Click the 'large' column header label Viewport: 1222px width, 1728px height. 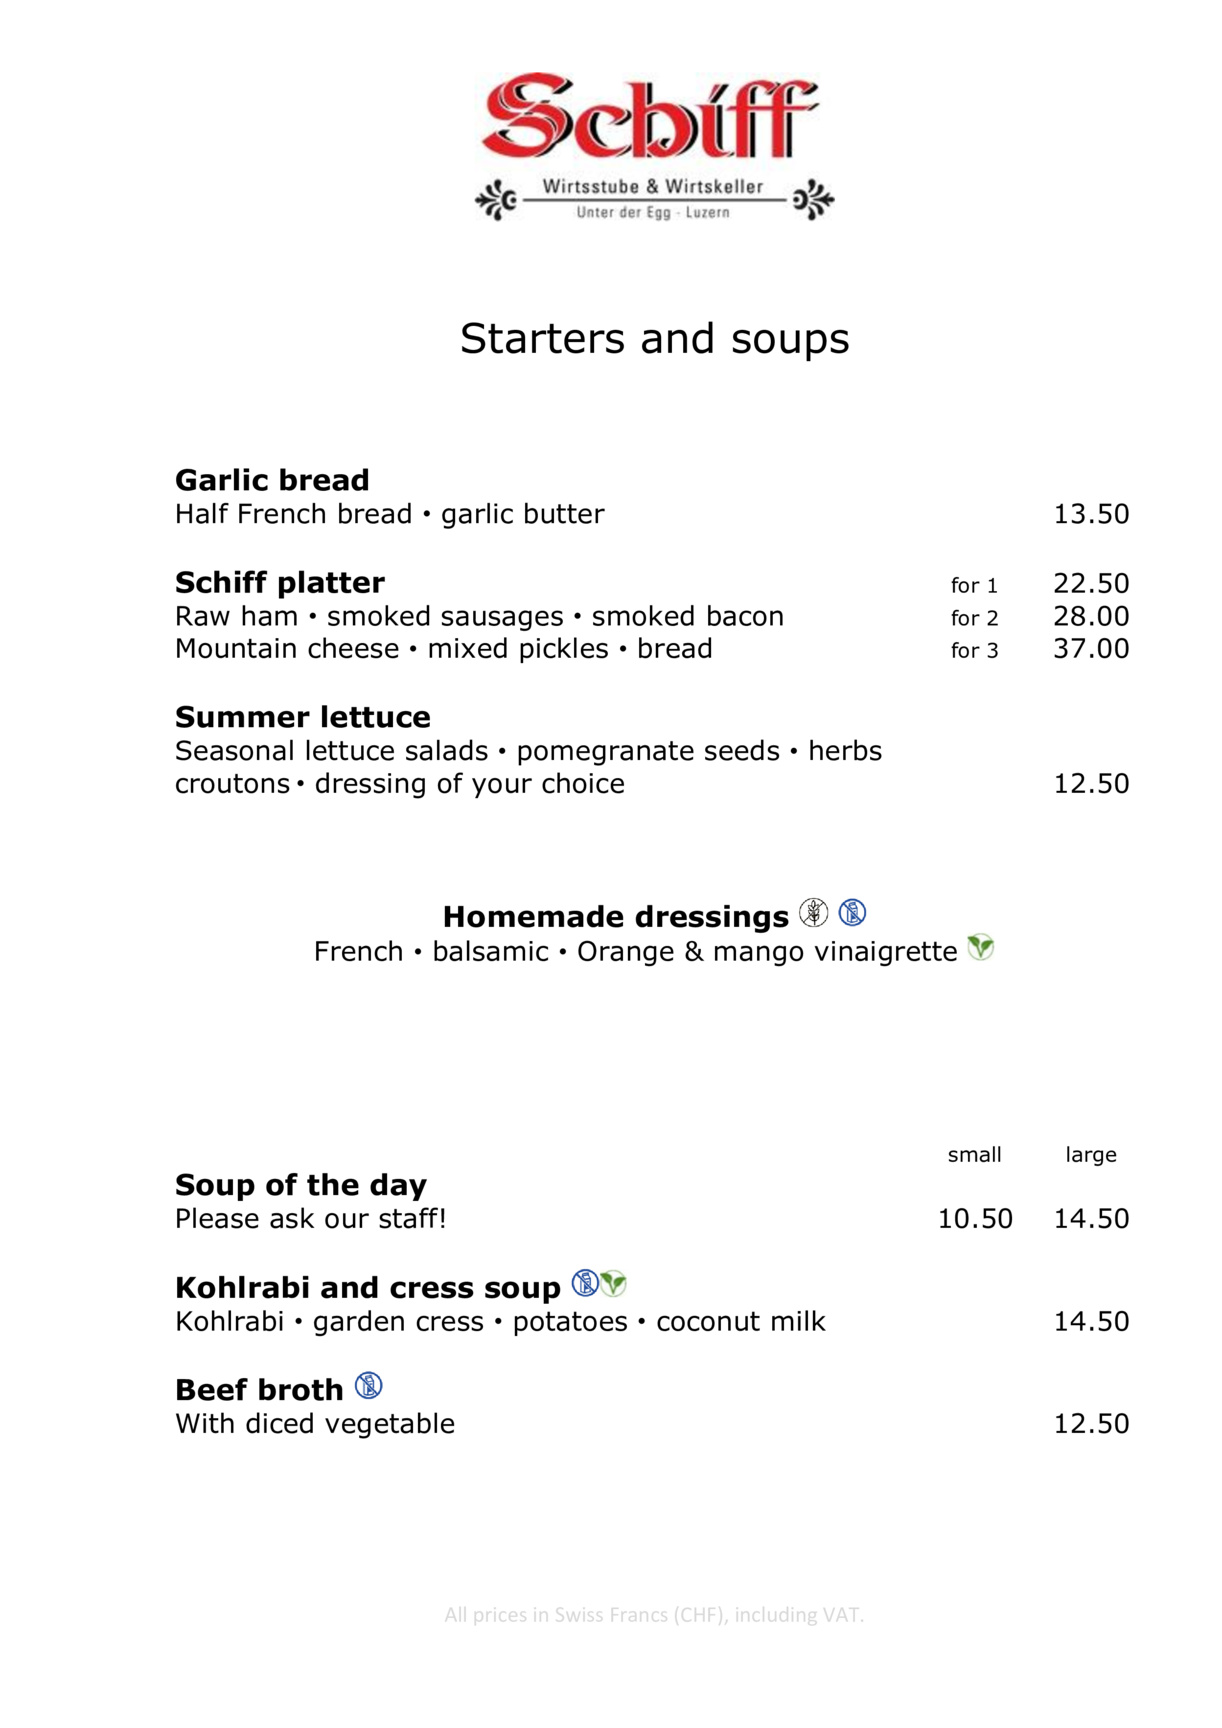(1091, 1155)
